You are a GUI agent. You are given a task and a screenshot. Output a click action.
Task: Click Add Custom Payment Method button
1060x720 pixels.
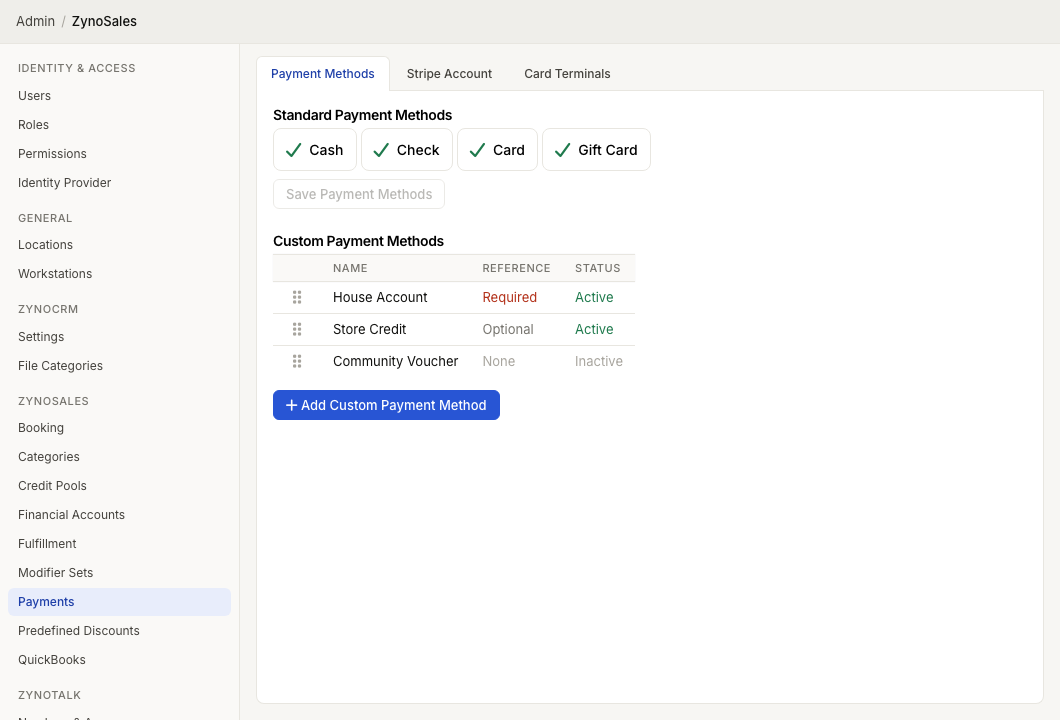coord(386,405)
